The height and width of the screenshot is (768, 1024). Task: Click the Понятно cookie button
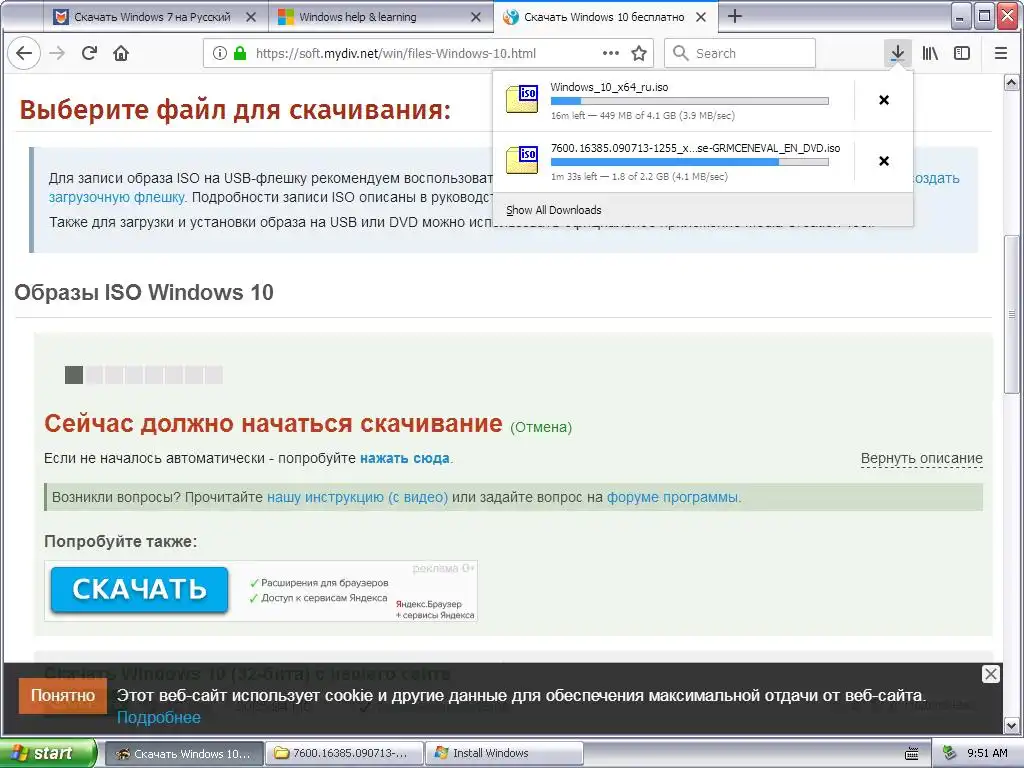pos(63,696)
